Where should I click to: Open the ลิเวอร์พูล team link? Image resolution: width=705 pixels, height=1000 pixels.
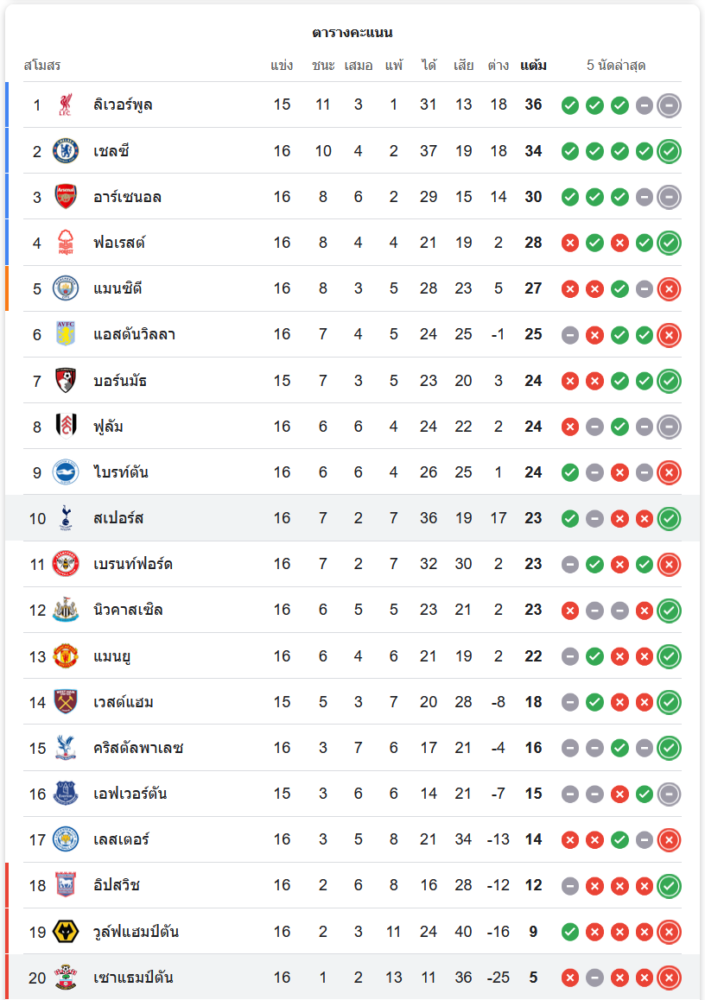(123, 105)
